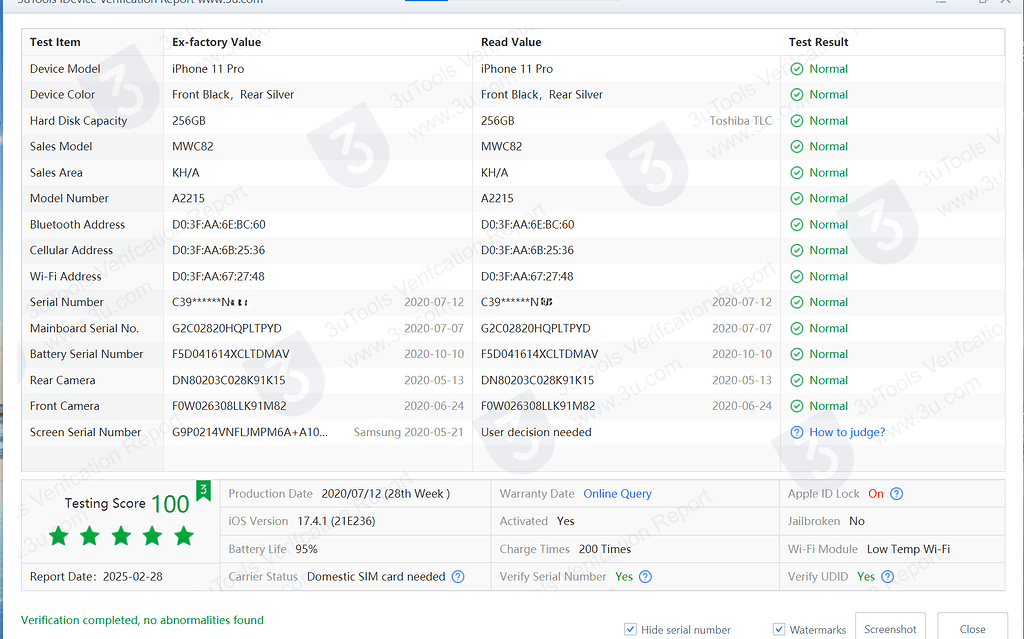This screenshot has height=639, width=1024.
Task: Toggle the Watermarks checkbox
Action: point(778,629)
